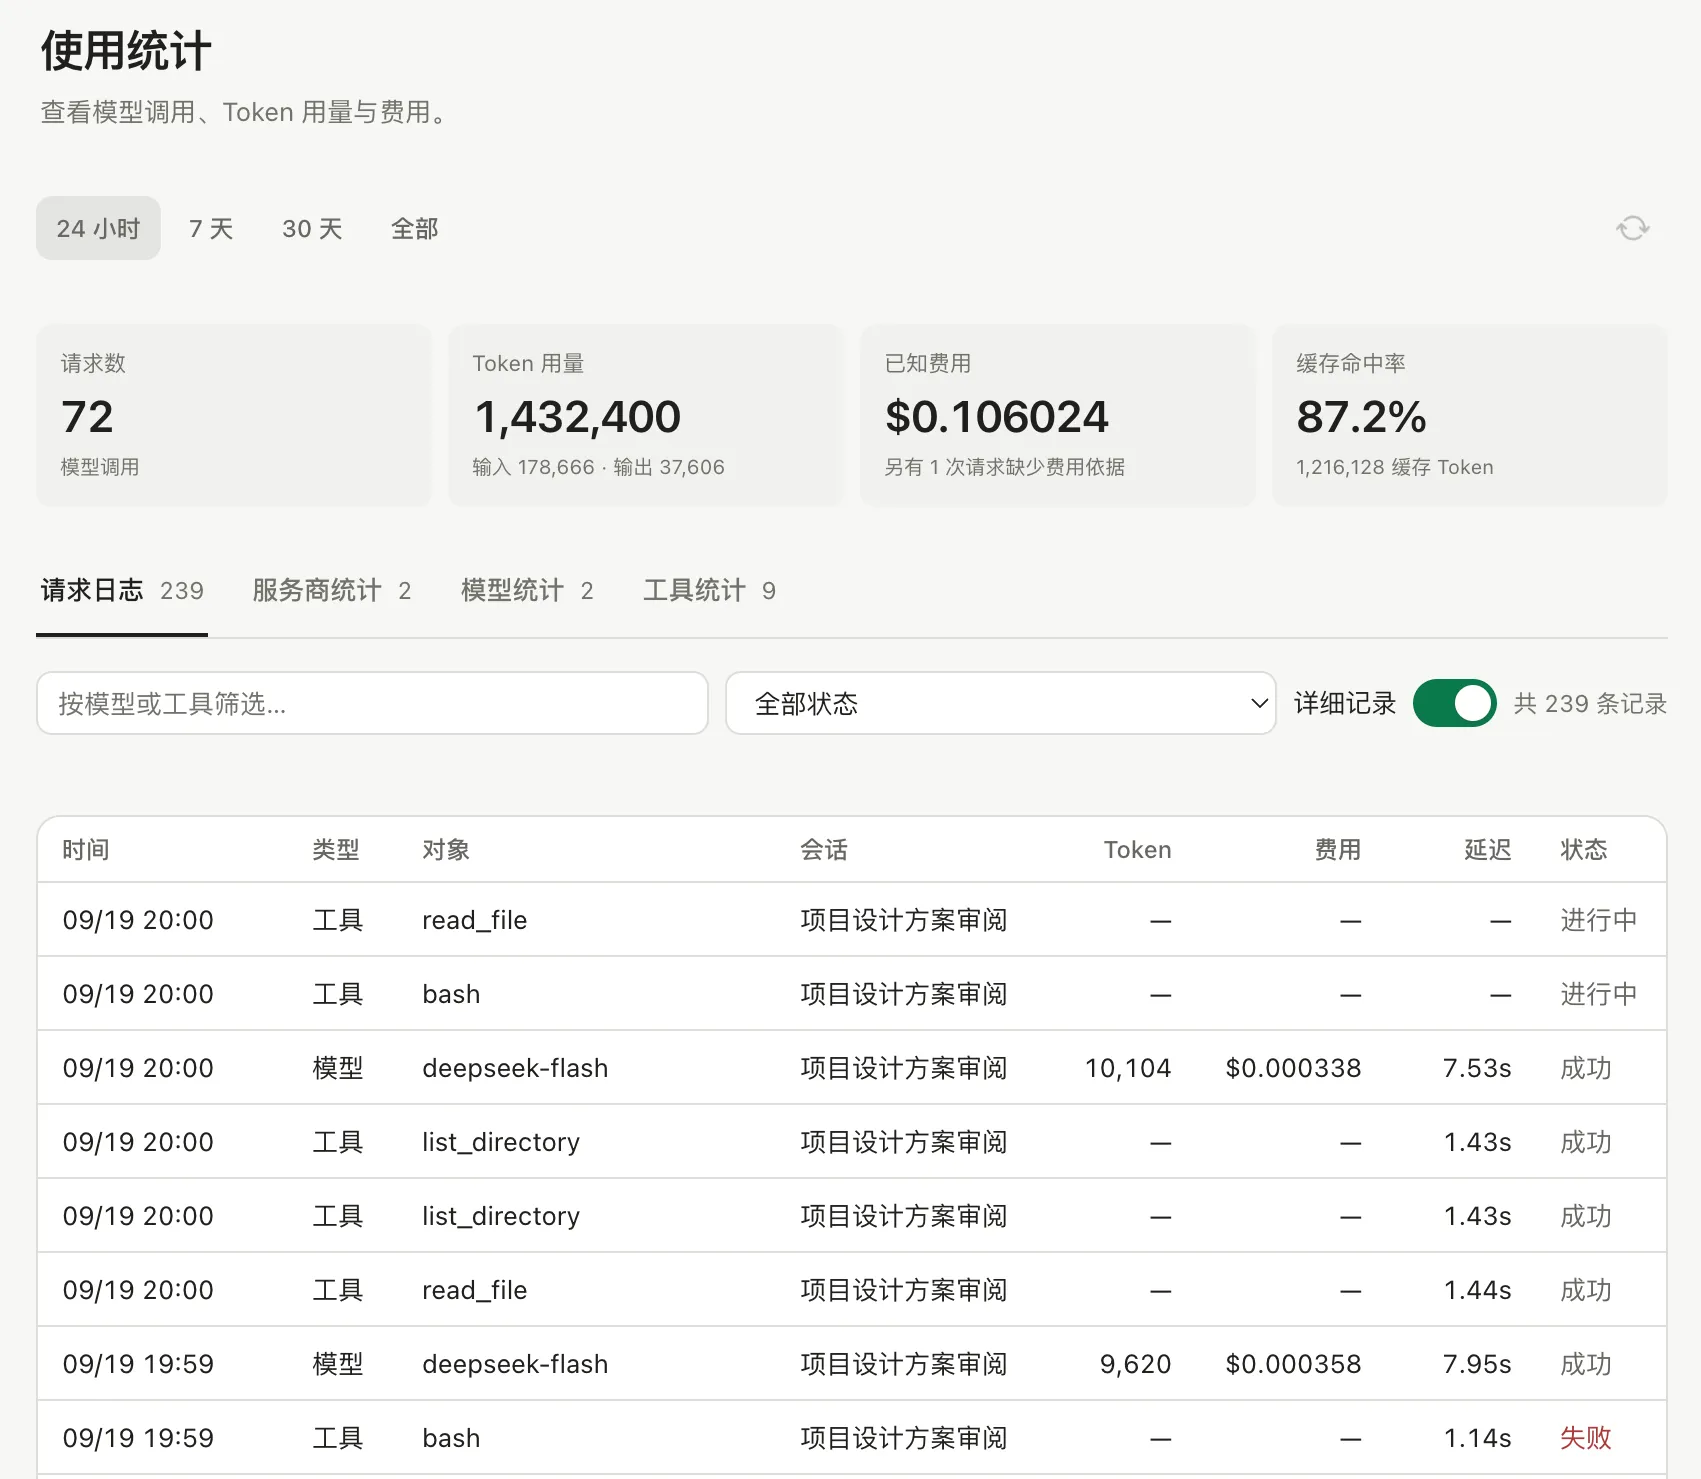Click the 使用统计 page heading
1701x1479 pixels.
(126, 50)
